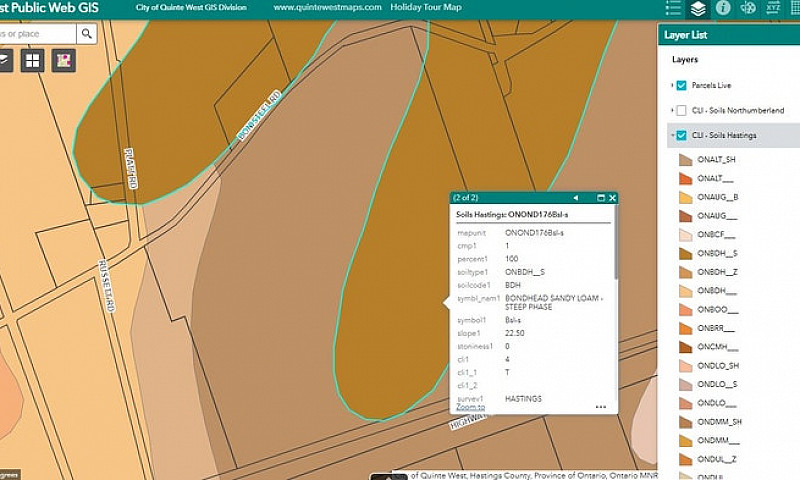
Task: Click the BONSTEEL RD road label
Action: [259, 115]
